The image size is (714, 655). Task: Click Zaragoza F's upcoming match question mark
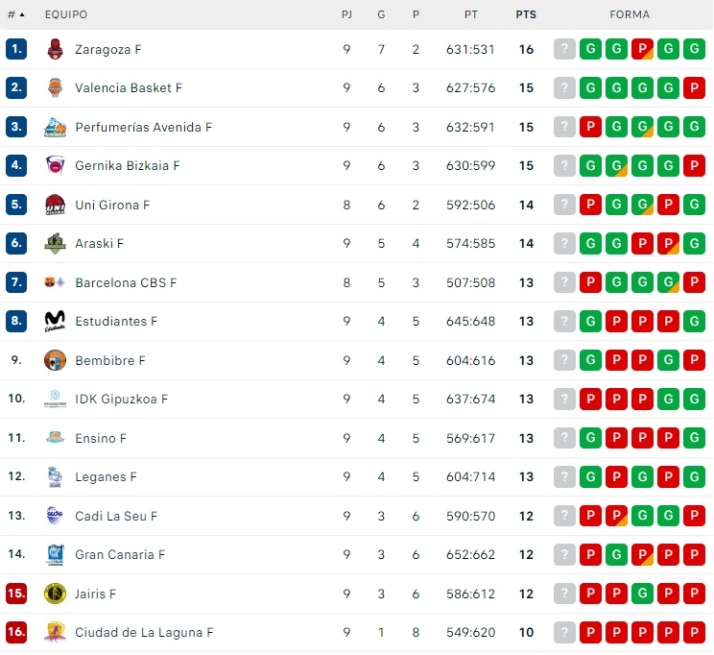(565, 49)
